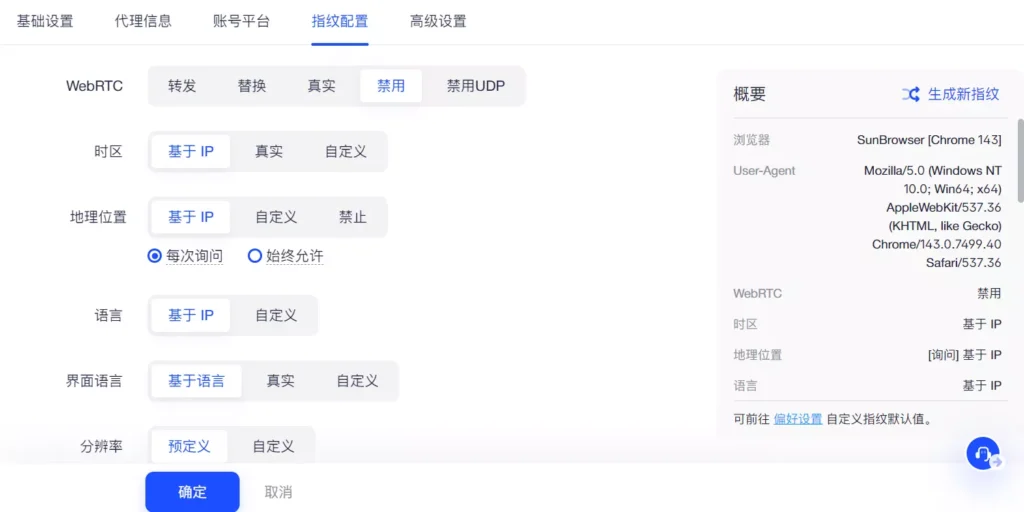Set WebRTC to 禁用UDP

[x=475, y=86]
